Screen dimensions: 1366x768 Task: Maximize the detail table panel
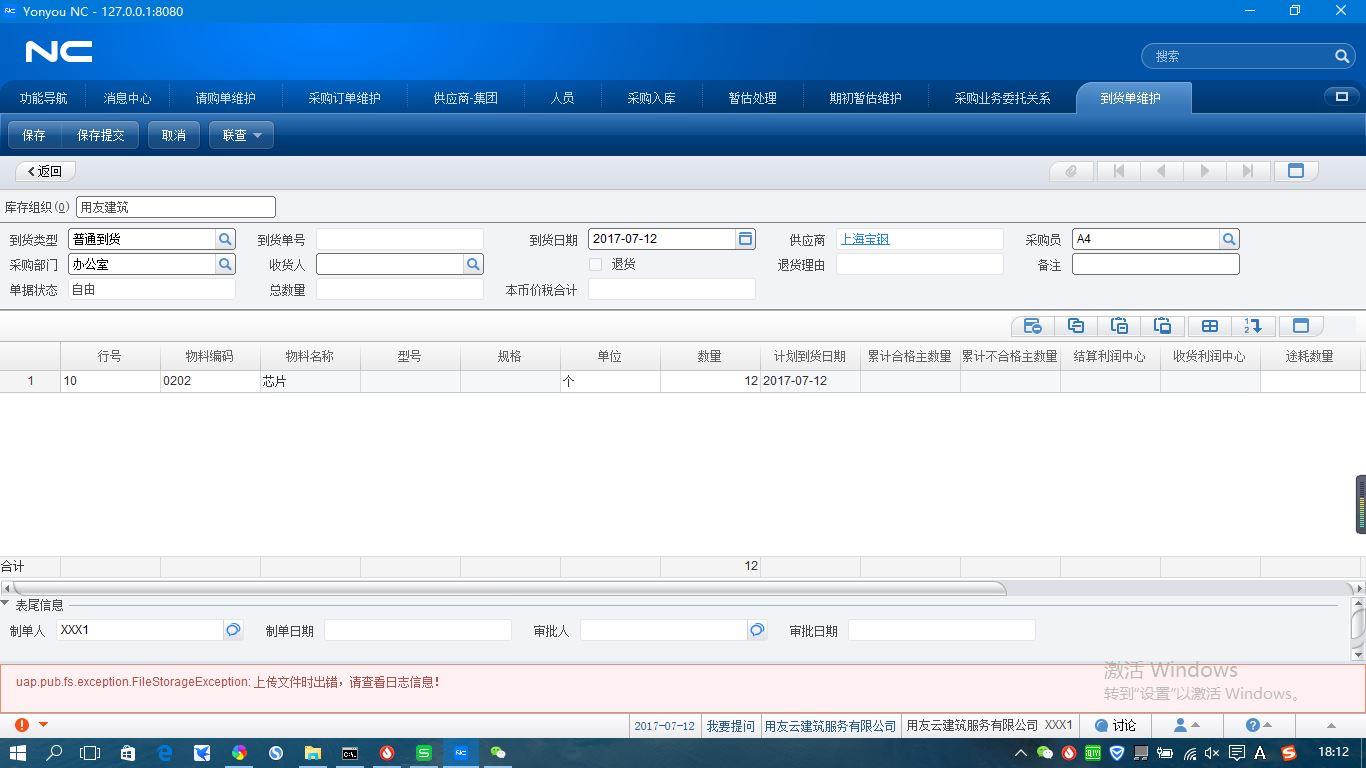pyautogui.click(x=1301, y=326)
